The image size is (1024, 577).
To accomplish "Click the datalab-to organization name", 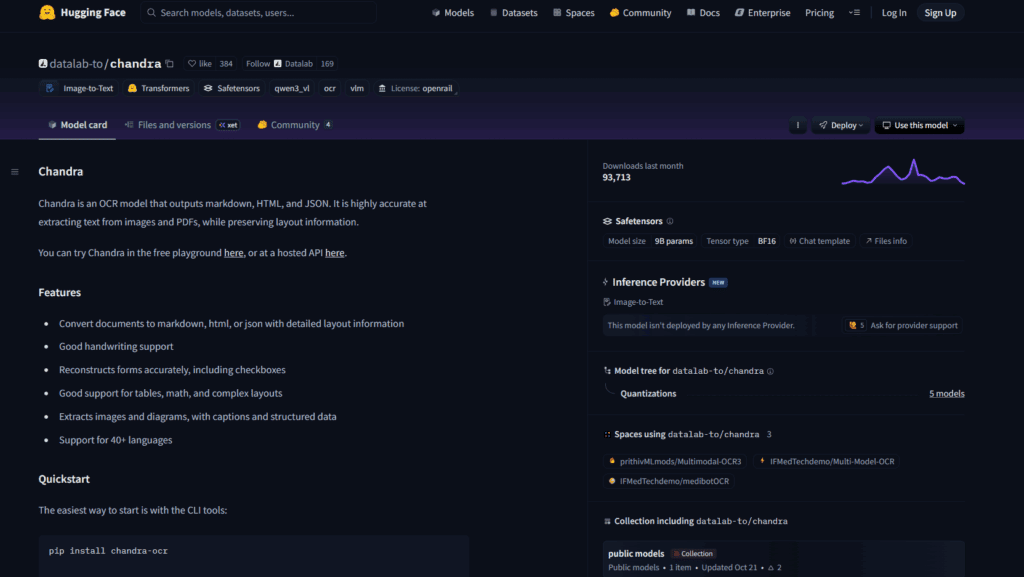I will click(76, 63).
